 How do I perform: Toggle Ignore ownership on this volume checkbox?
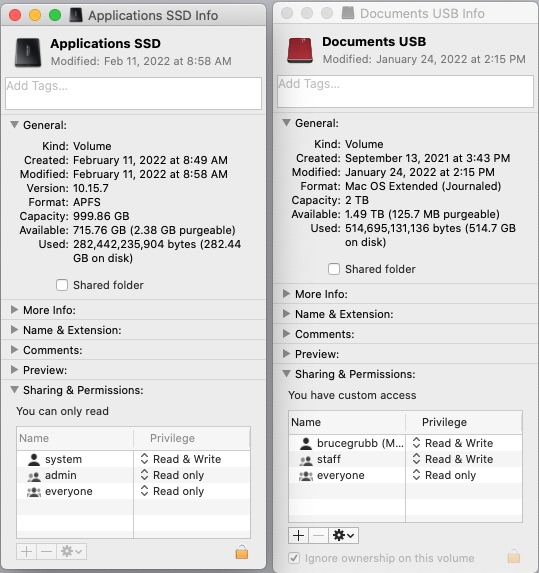tap(294, 558)
